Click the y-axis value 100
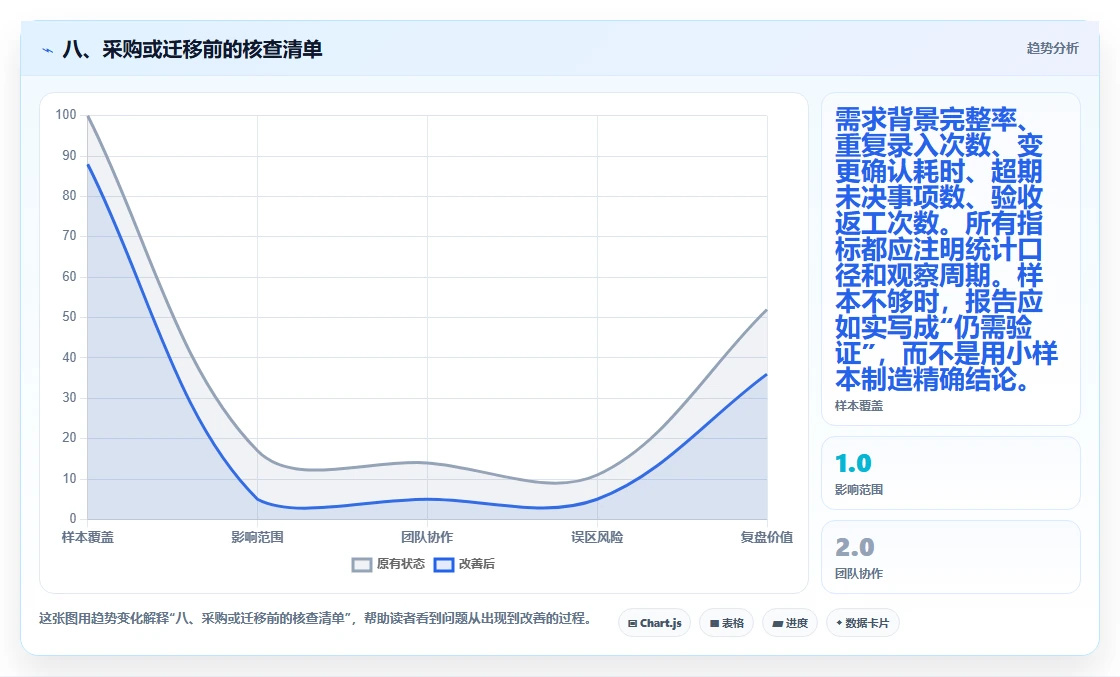The image size is (1120, 677). [x=66, y=115]
